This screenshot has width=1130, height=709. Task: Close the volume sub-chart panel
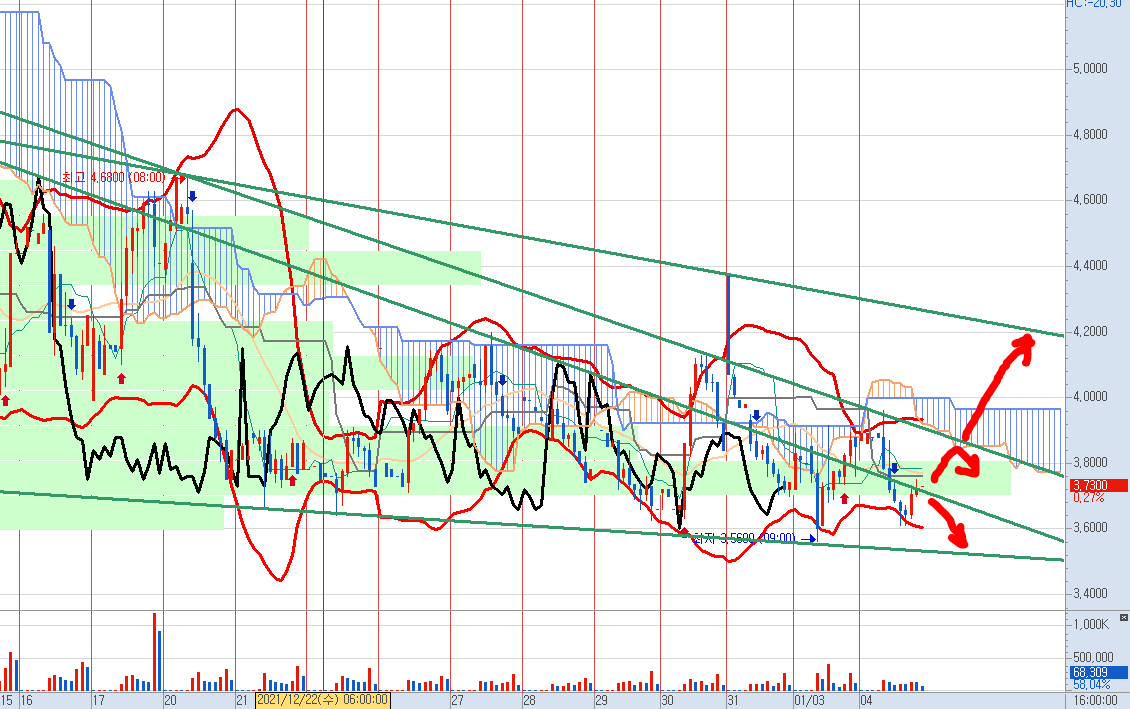point(1124,617)
